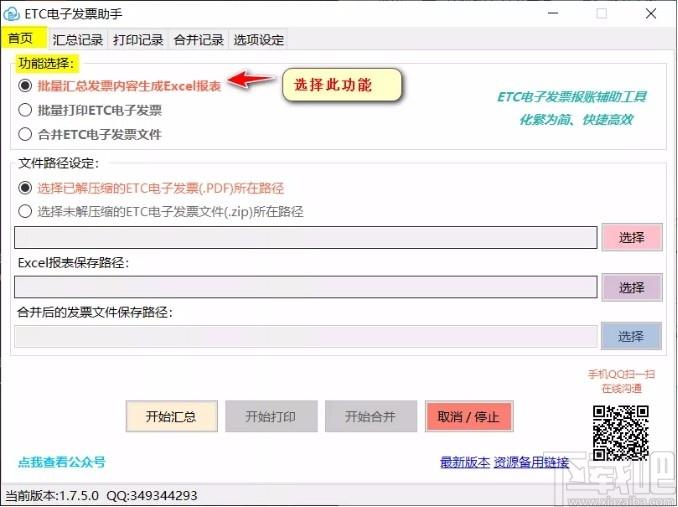678x507 pixels.
Task: Click the invoice source path input field
Action: [306, 237]
